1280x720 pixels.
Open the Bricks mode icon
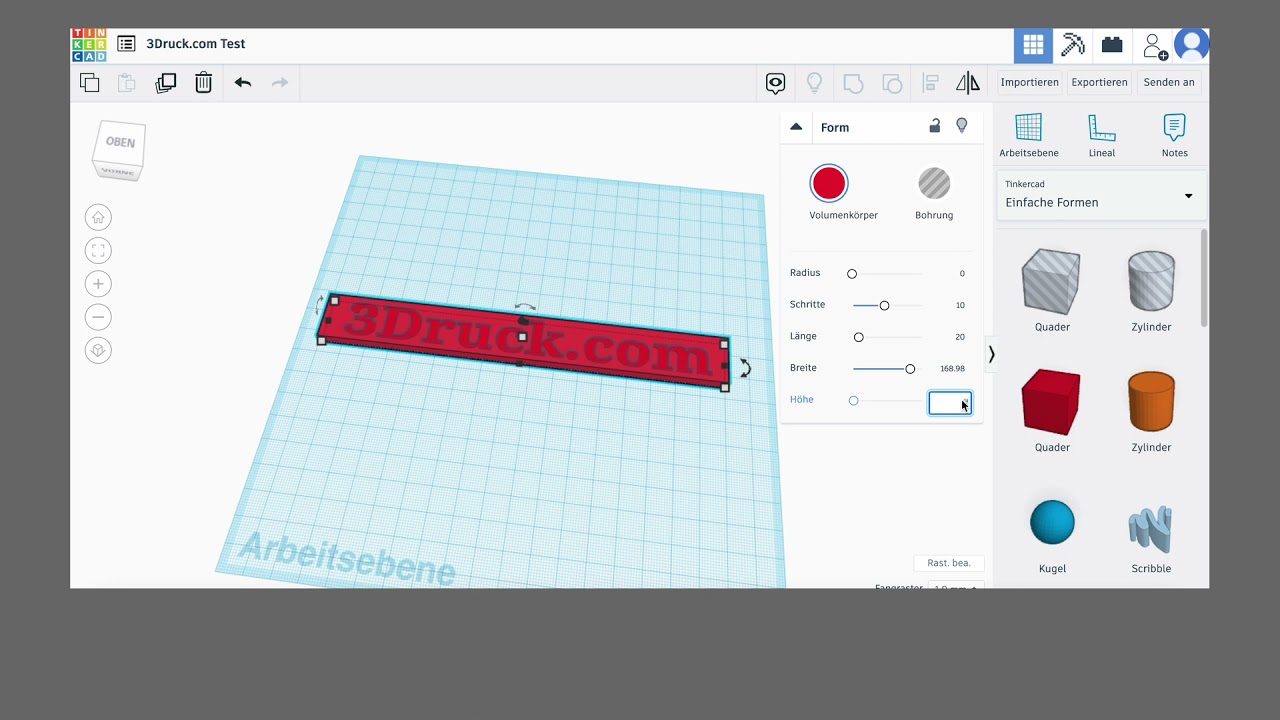click(1112, 45)
